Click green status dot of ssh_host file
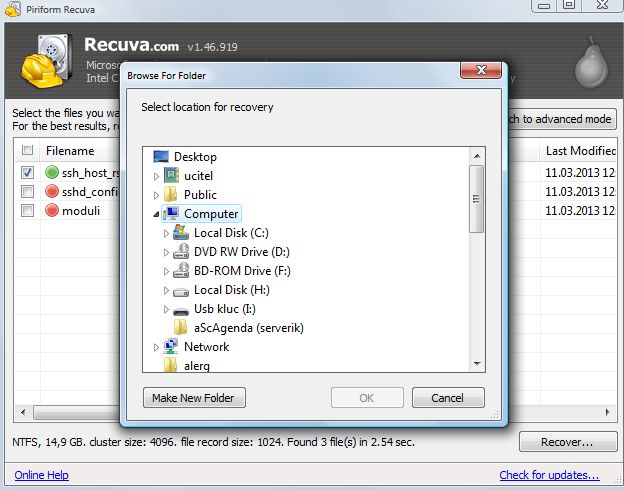The height and width of the screenshot is (490, 624). click(52, 172)
